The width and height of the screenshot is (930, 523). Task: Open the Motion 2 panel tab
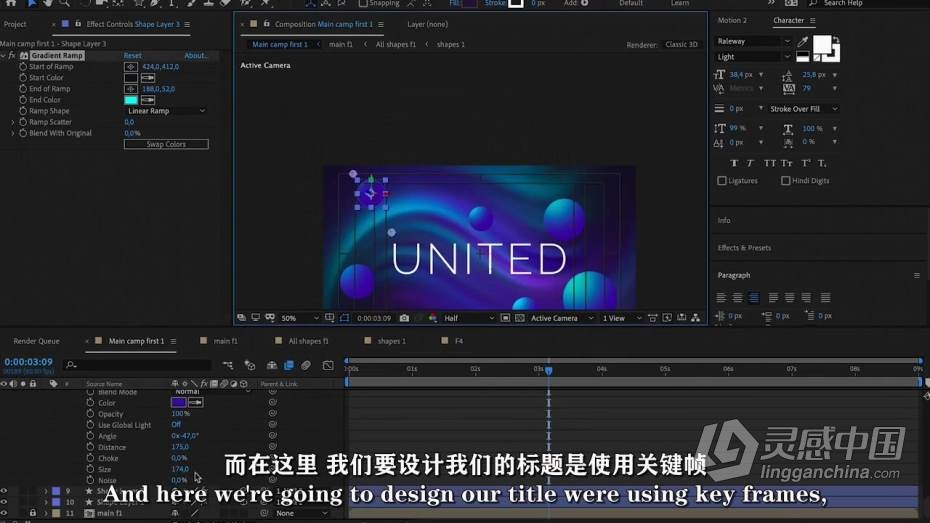(x=732, y=20)
